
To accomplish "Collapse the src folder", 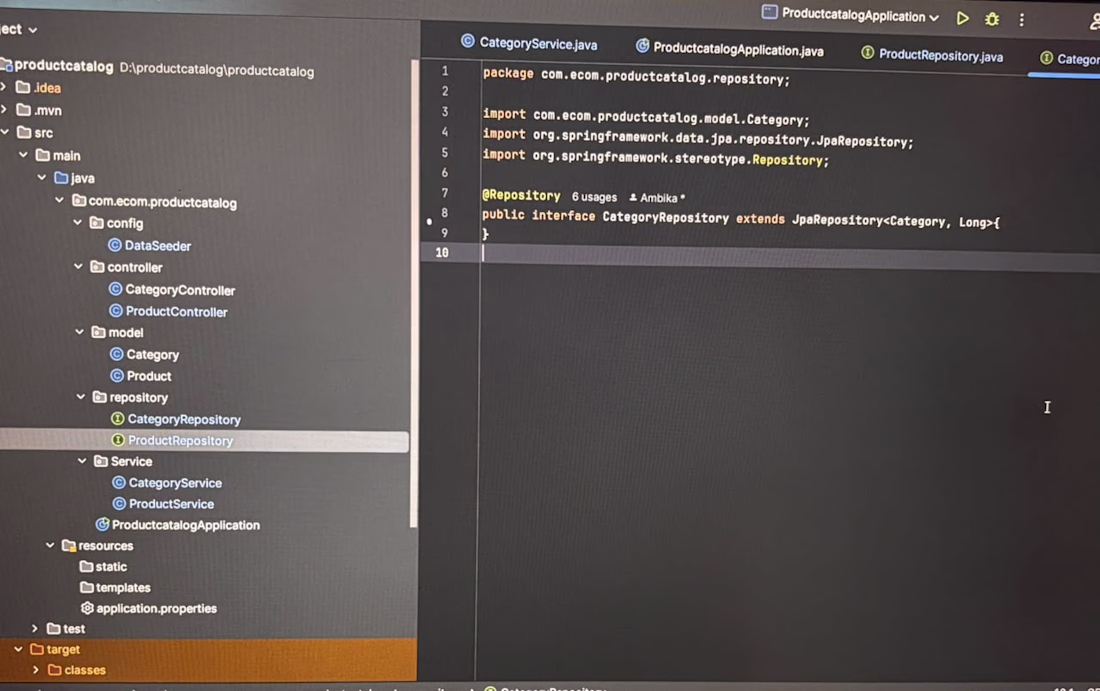I will click(x=6, y=132).
